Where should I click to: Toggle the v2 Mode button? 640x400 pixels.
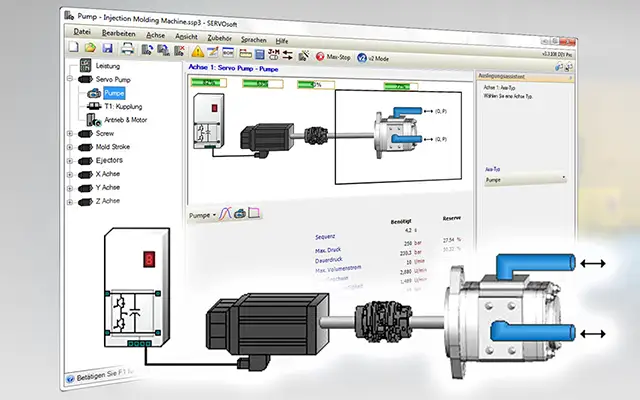tap(373, 58)
